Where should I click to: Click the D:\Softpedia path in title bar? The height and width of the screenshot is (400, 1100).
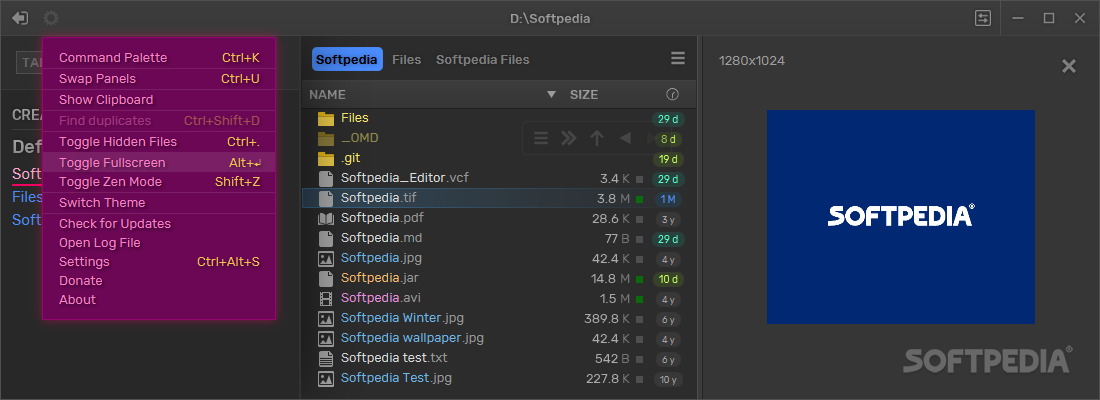click(x=550, y=19)
